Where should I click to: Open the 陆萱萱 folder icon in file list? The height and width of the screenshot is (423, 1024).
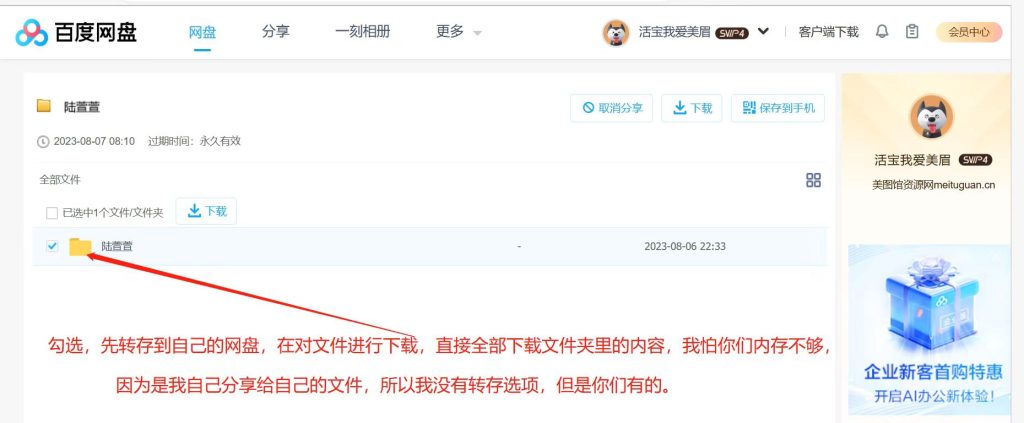point(80,246)
